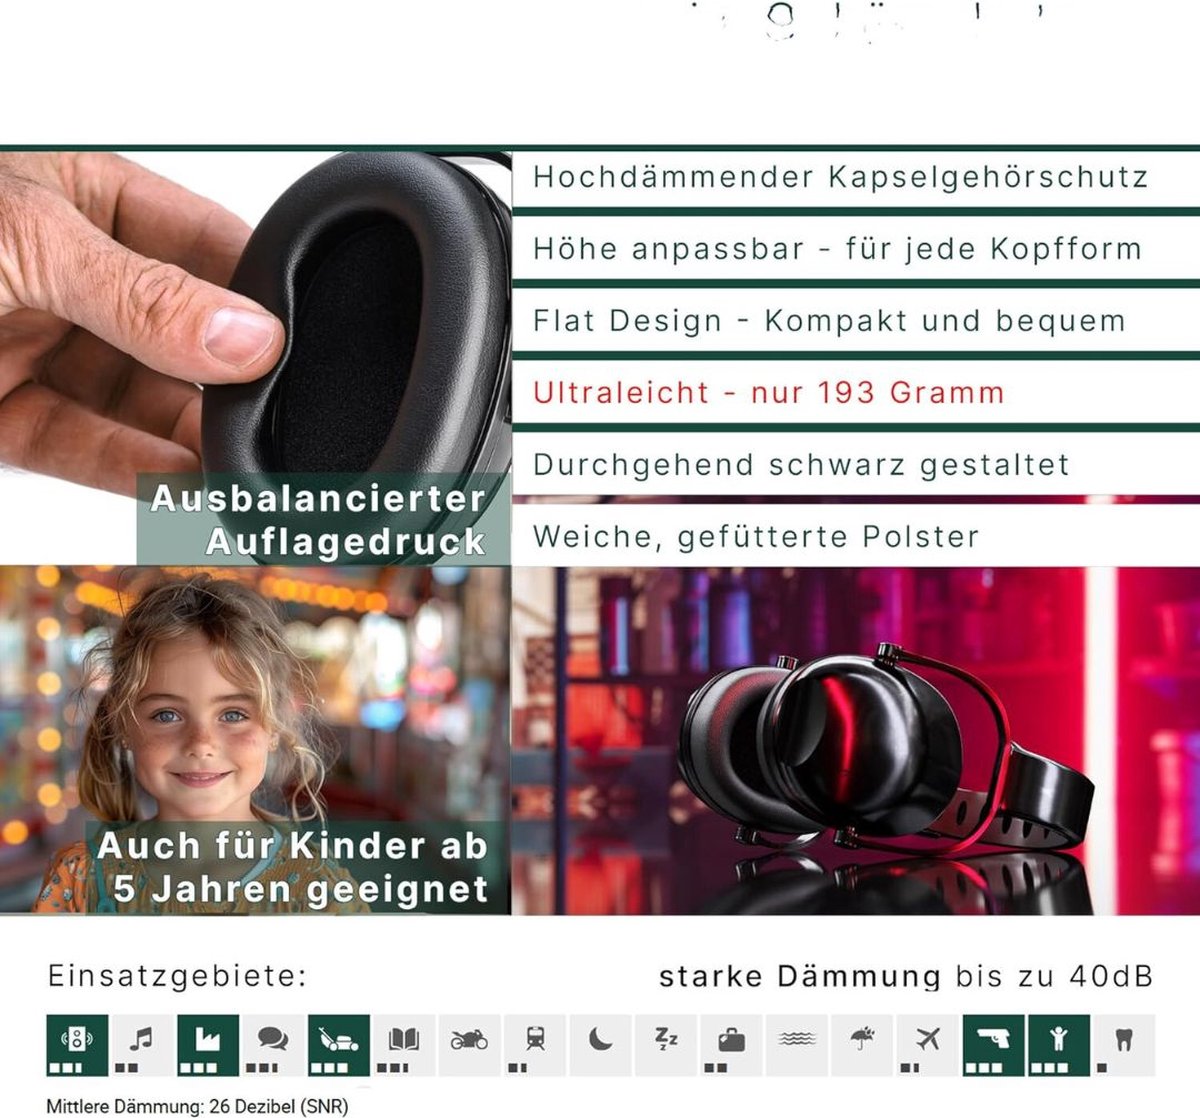Viewport: 1200px width, 1118px height.
Task: Click the motorcycle icon
Action: pyautogui.click(x=470, y=1044)
